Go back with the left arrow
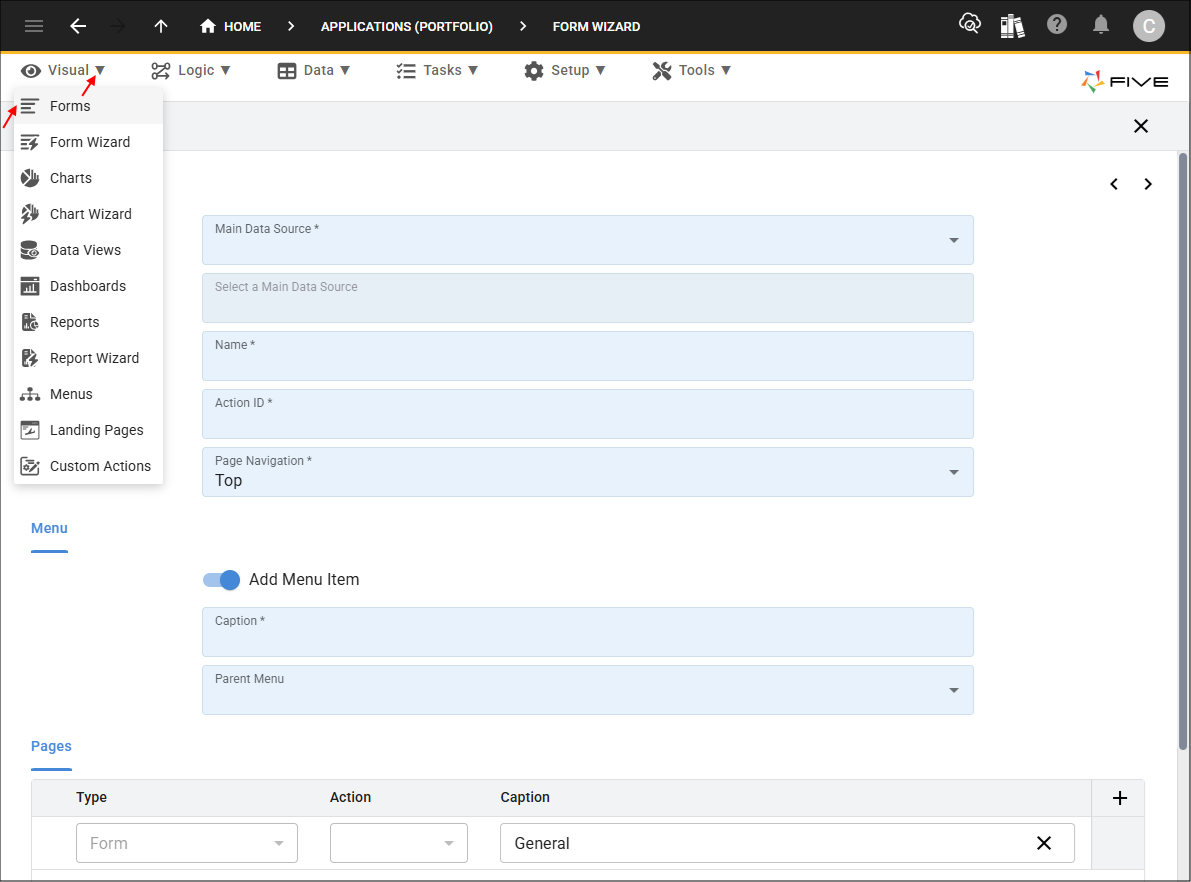This screenshot has height=882, width=1191. pyautogui.click(x=77, y=27)
